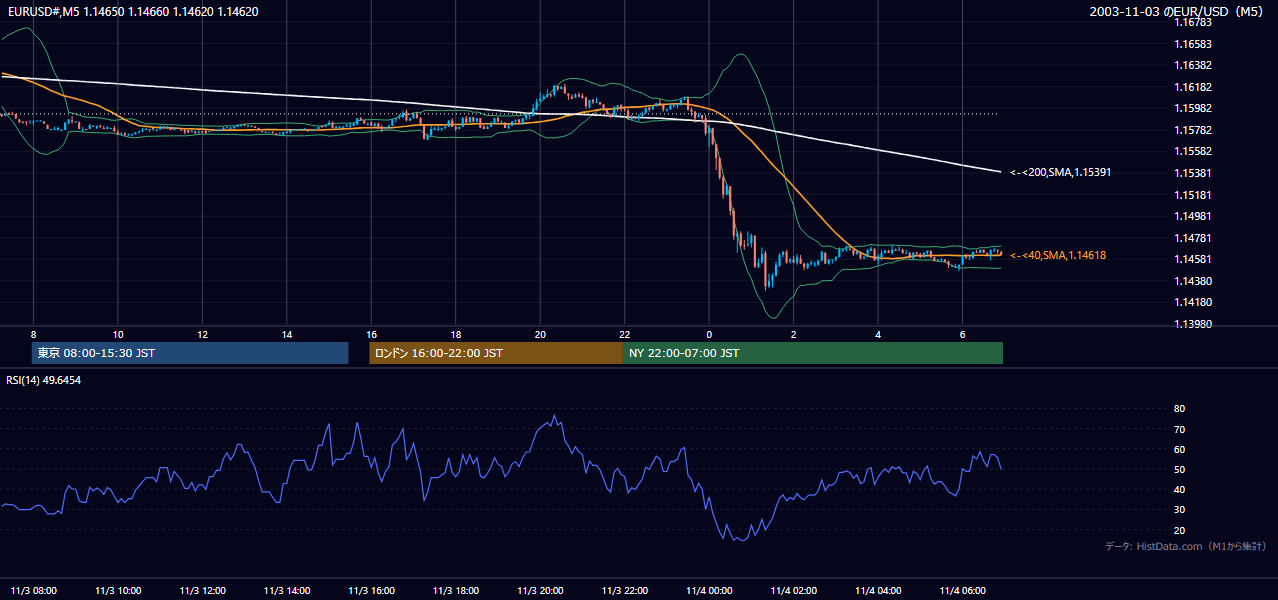Image resolution: width=1278 pixels, height=600 pixels.
Task: Click the bottom date label 11/3 20:00
Action: click(x=541, y=590)
